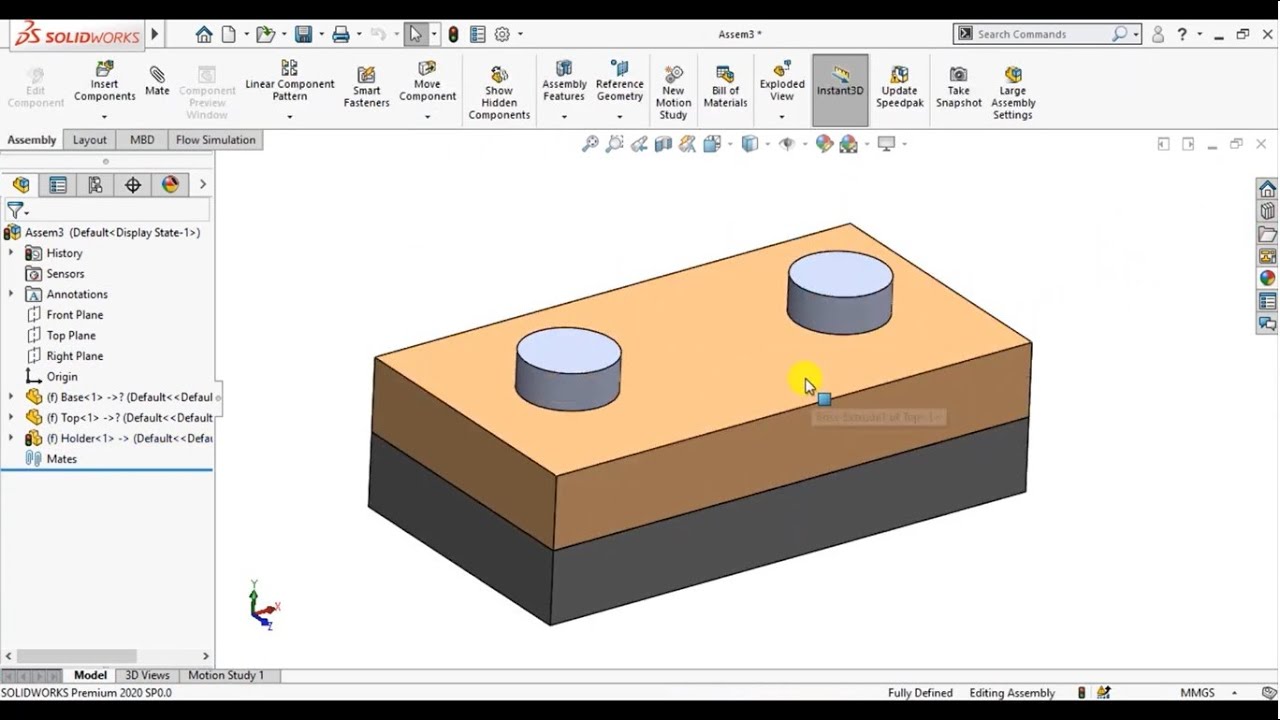Screen dimensions: 1280x720
Task: Open the Appearances task pane tab
Action: pos(1267,279)
